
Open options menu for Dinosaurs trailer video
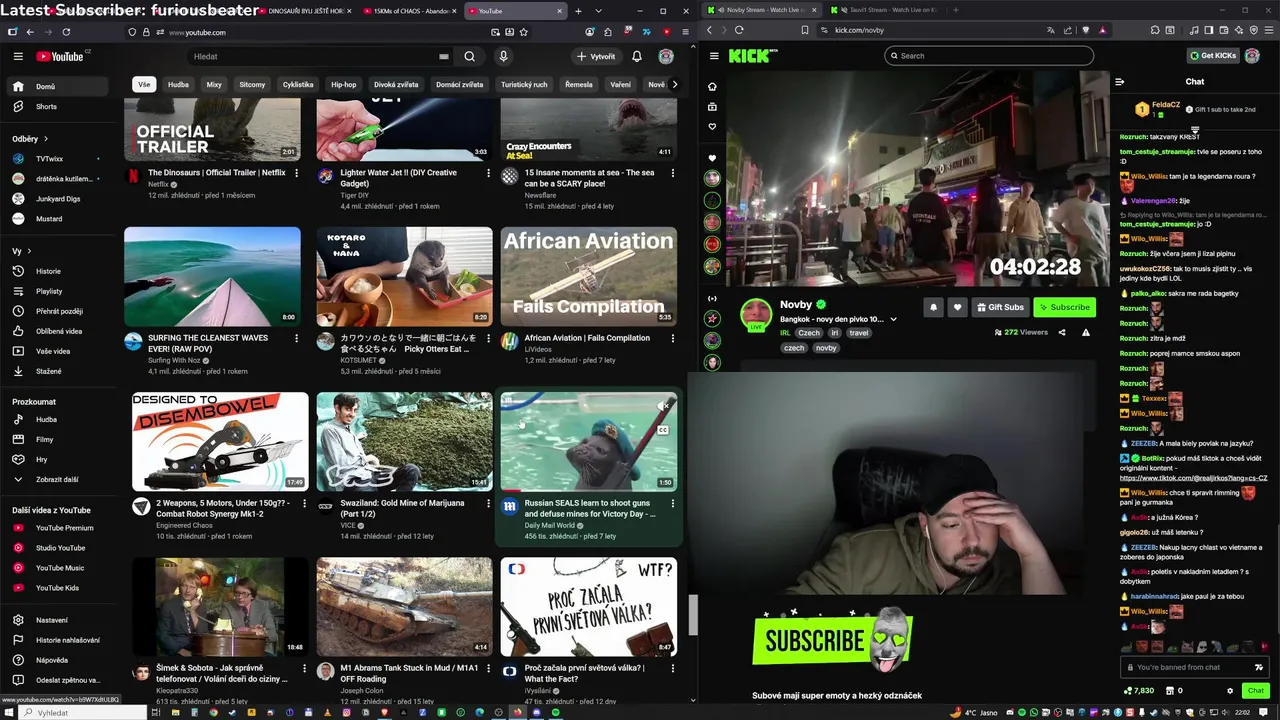click(x=296, y=173)
